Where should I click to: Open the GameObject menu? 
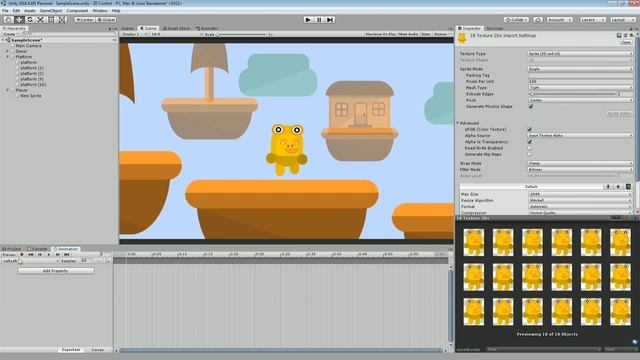[51, 11]
